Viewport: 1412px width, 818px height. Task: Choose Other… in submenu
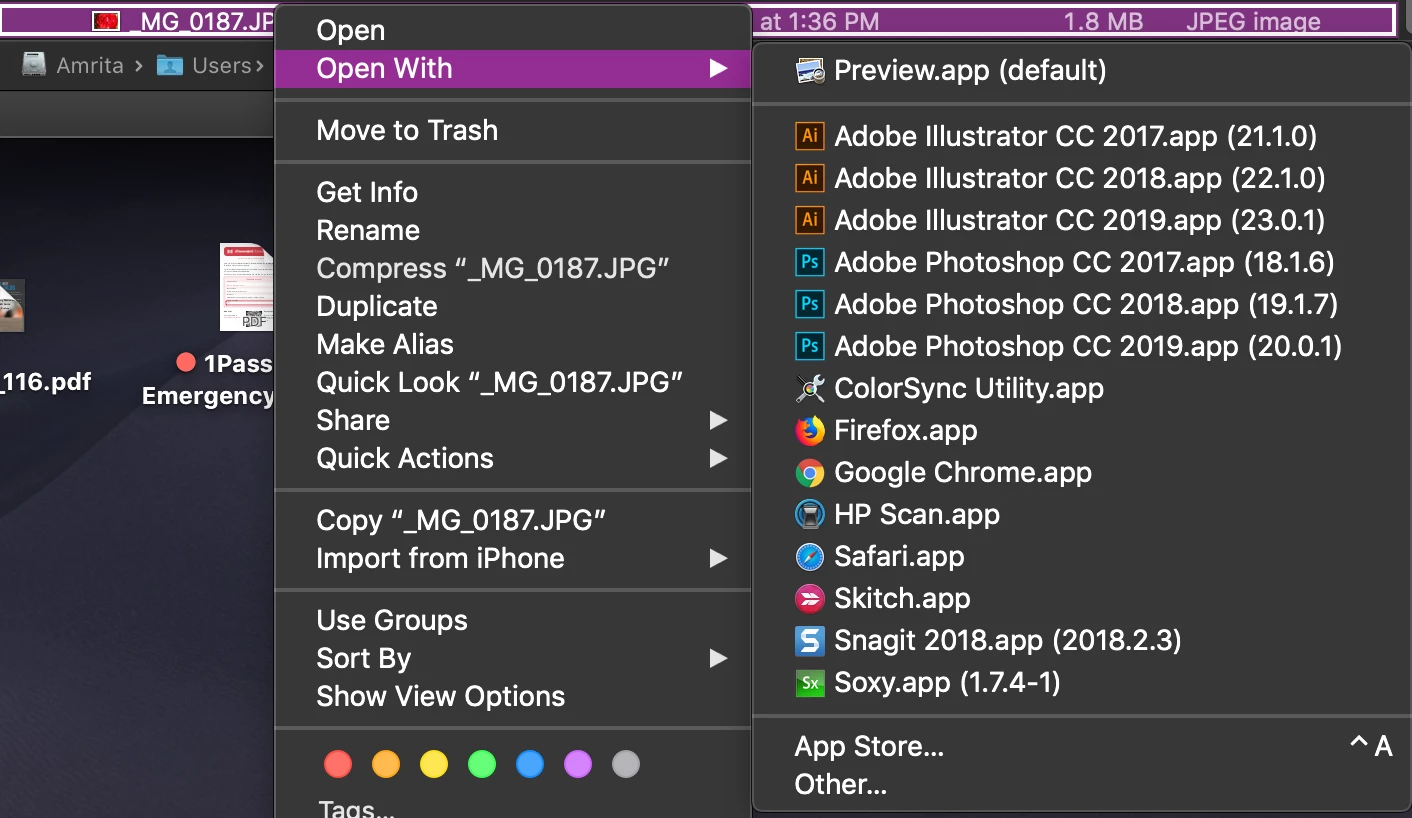point(1083,784)
